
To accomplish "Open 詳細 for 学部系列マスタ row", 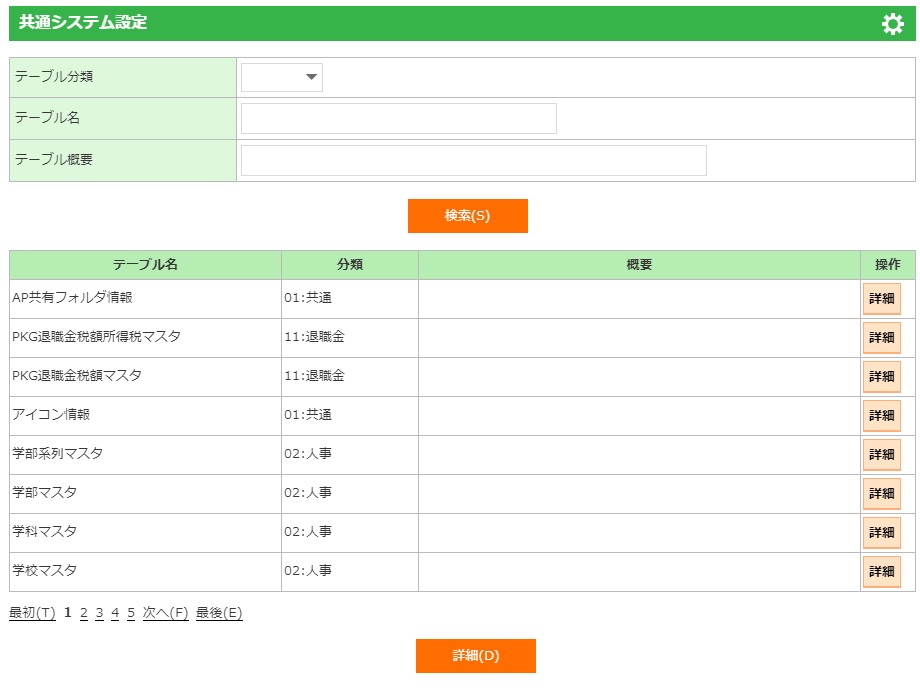I will tap(881, 455).
